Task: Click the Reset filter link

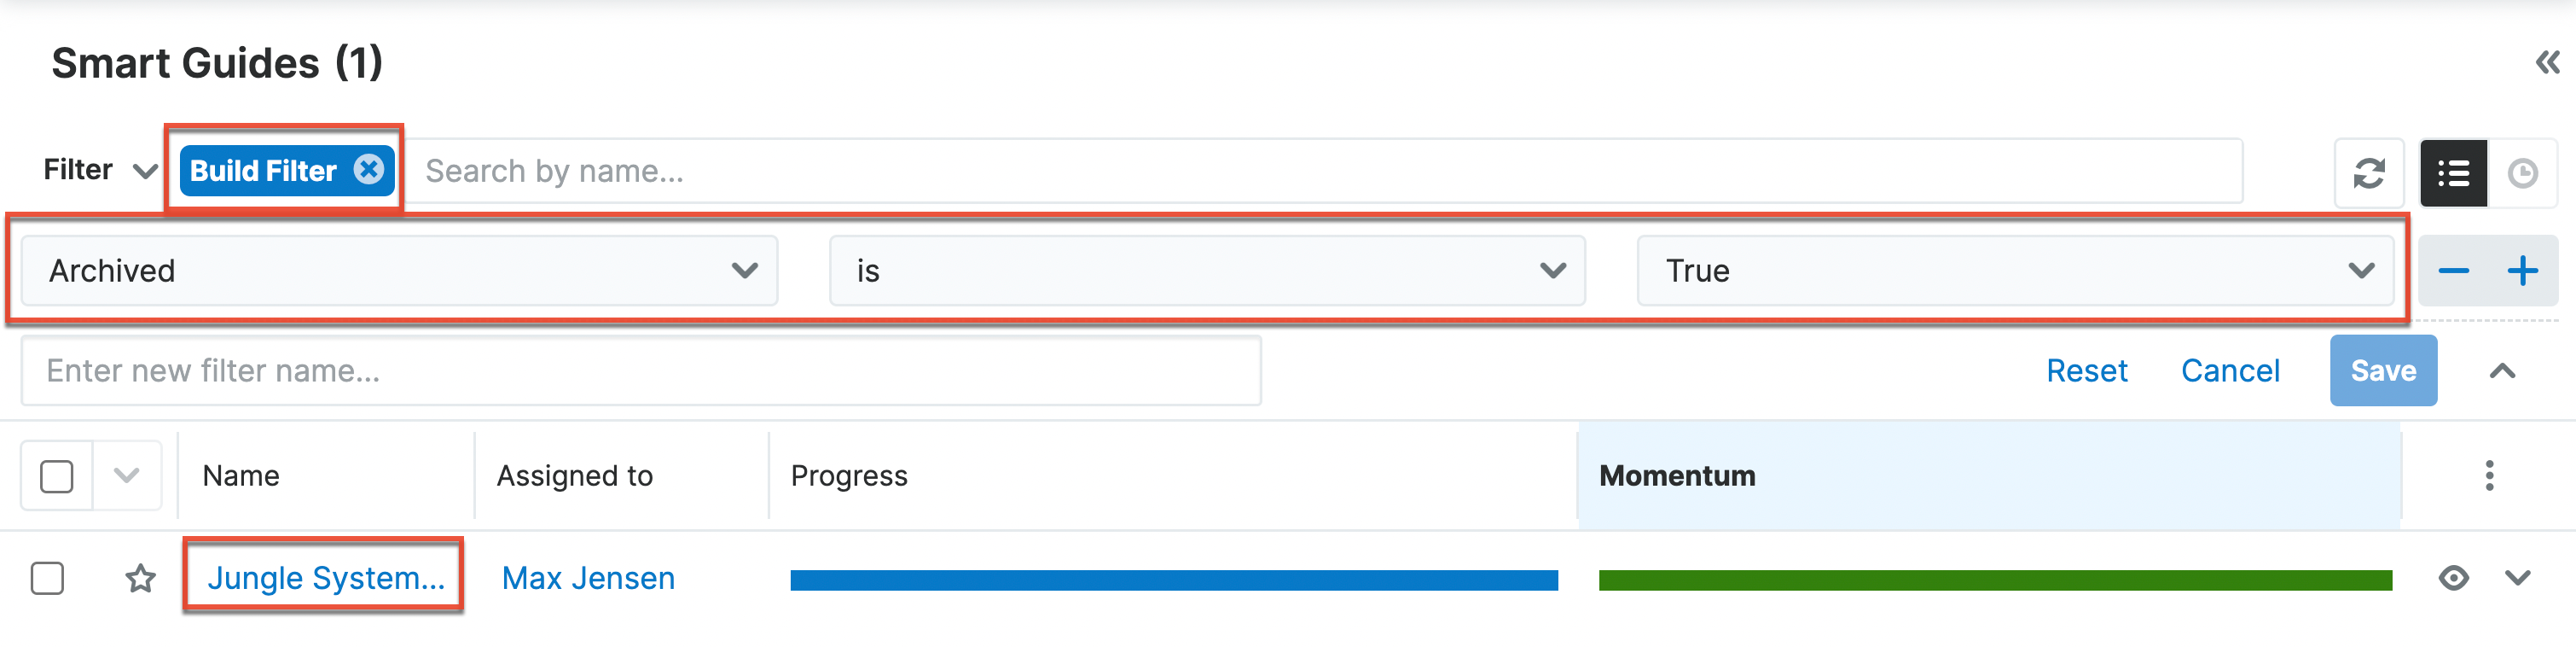Action: click(x=2086, y=371)
